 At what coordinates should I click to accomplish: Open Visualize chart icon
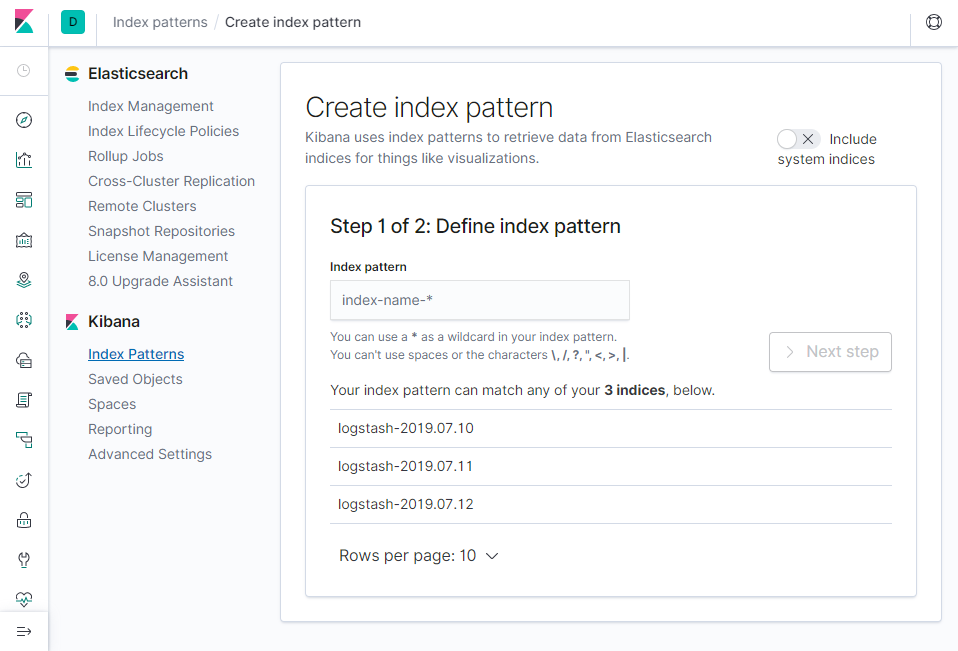[24, 160]
